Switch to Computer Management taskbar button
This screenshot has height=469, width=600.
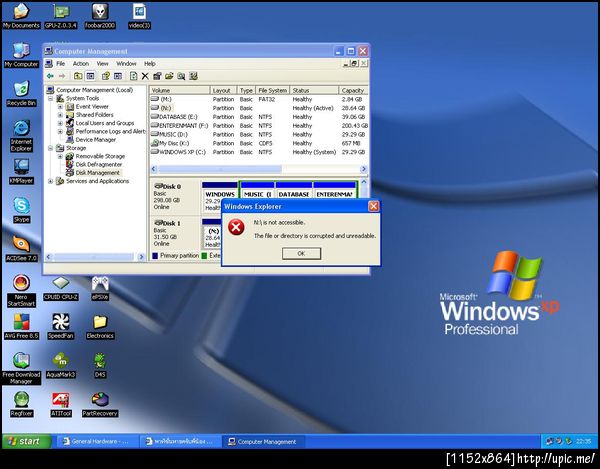coord(264,441)
